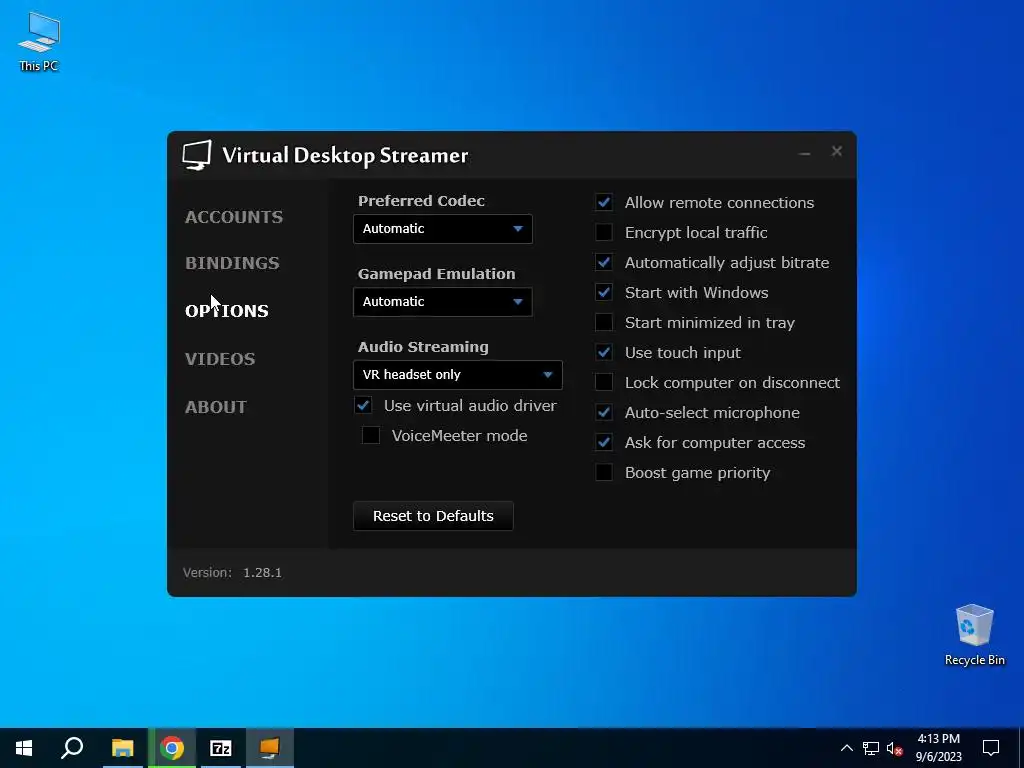The image size is (1024, 768).
Task: Open Recycle Bin desktop icon
Action: 974,634
